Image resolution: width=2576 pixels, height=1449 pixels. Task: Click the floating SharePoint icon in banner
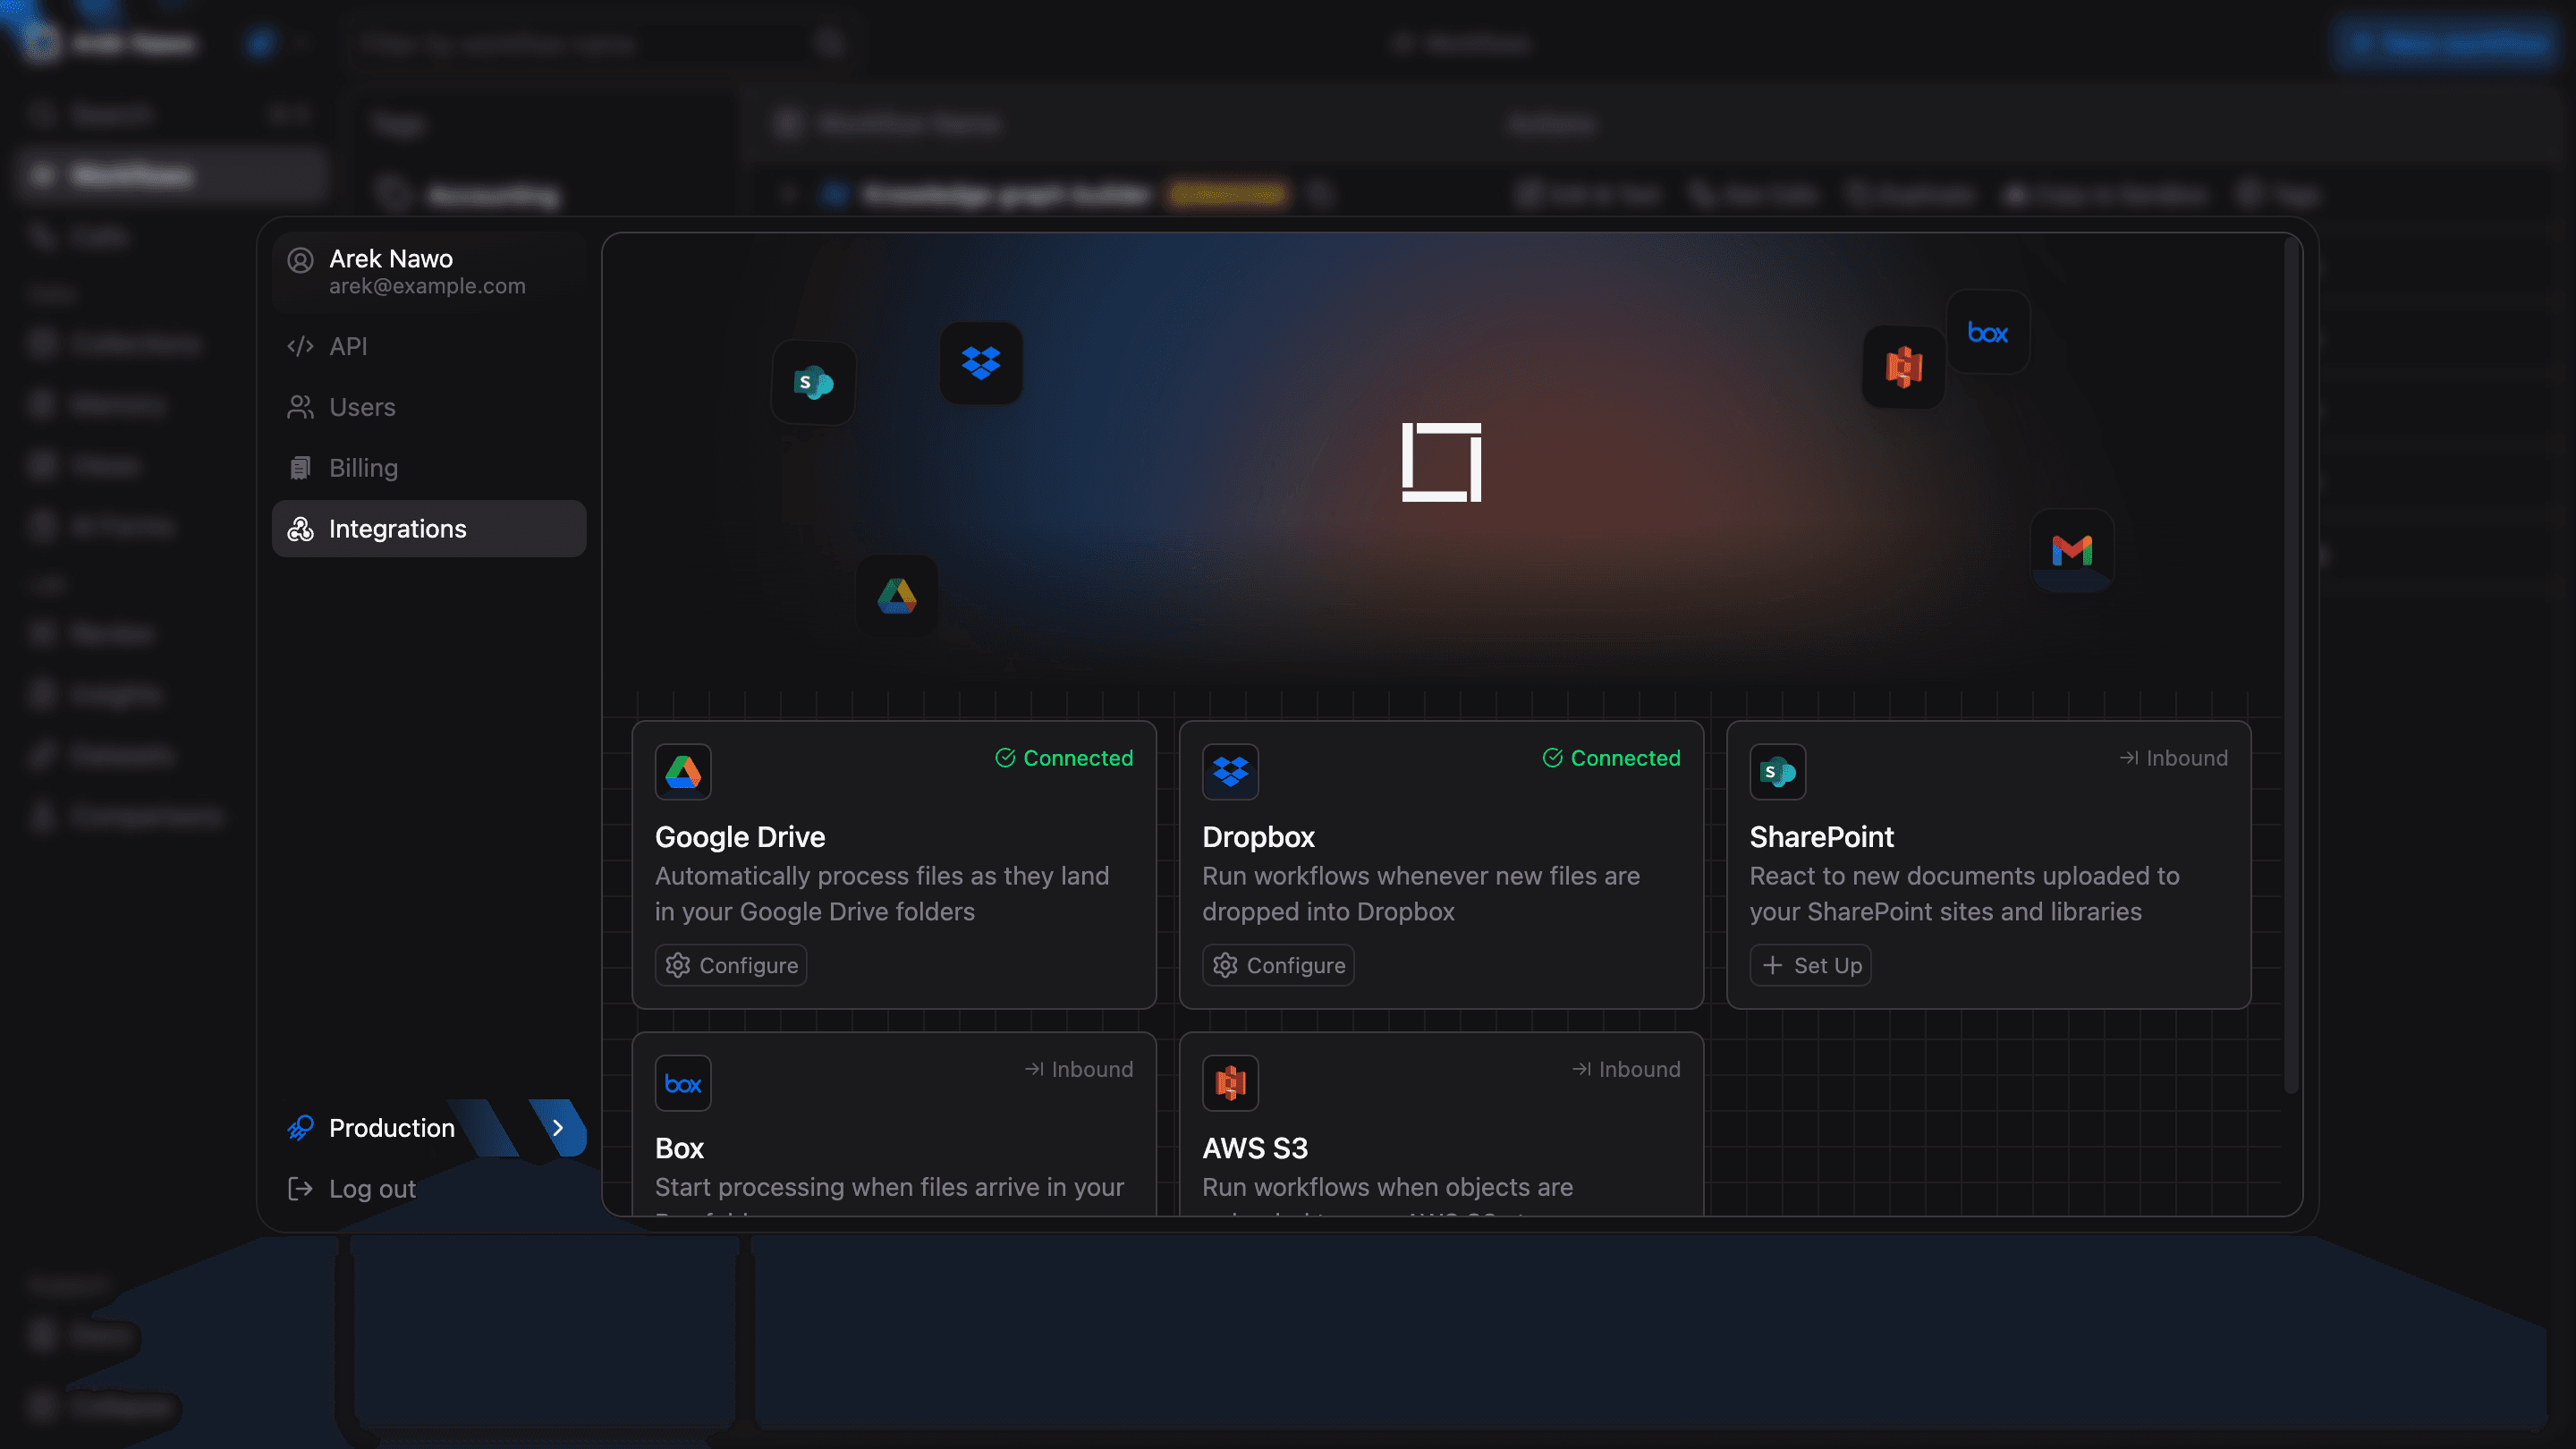coord(813,383)
